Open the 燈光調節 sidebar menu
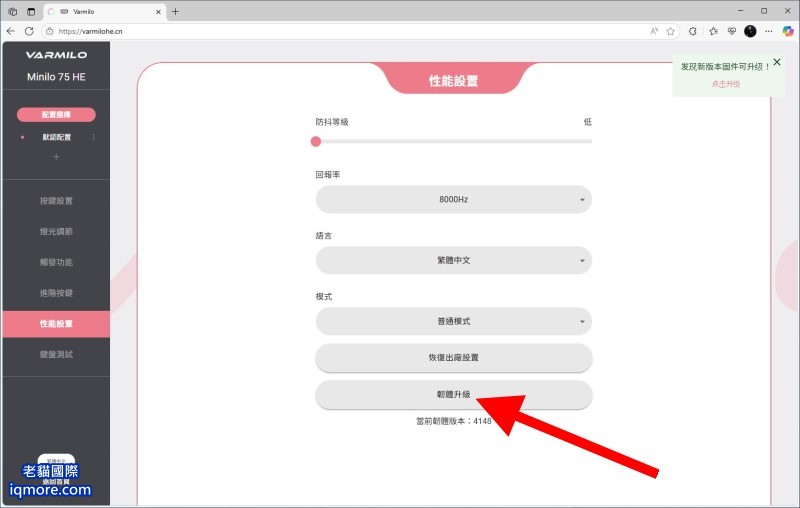This screenshot has height=508, width=800. [x=56, y=232]
